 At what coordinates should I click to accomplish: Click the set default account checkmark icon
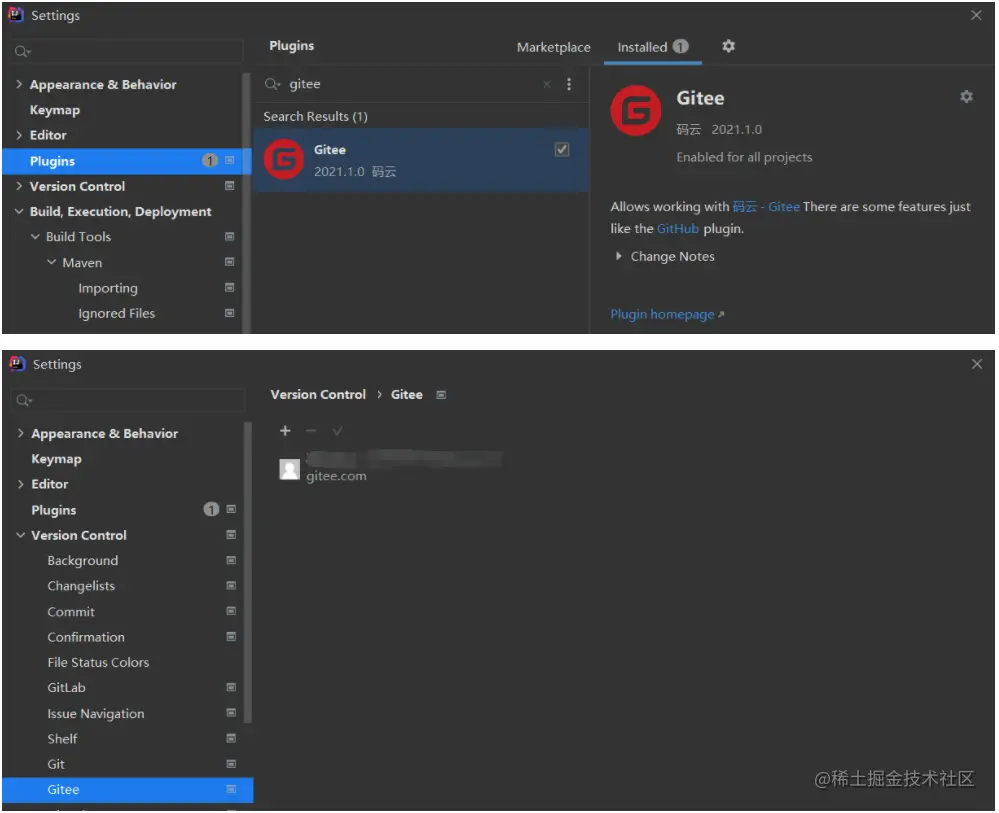click(x=337, y=431)
